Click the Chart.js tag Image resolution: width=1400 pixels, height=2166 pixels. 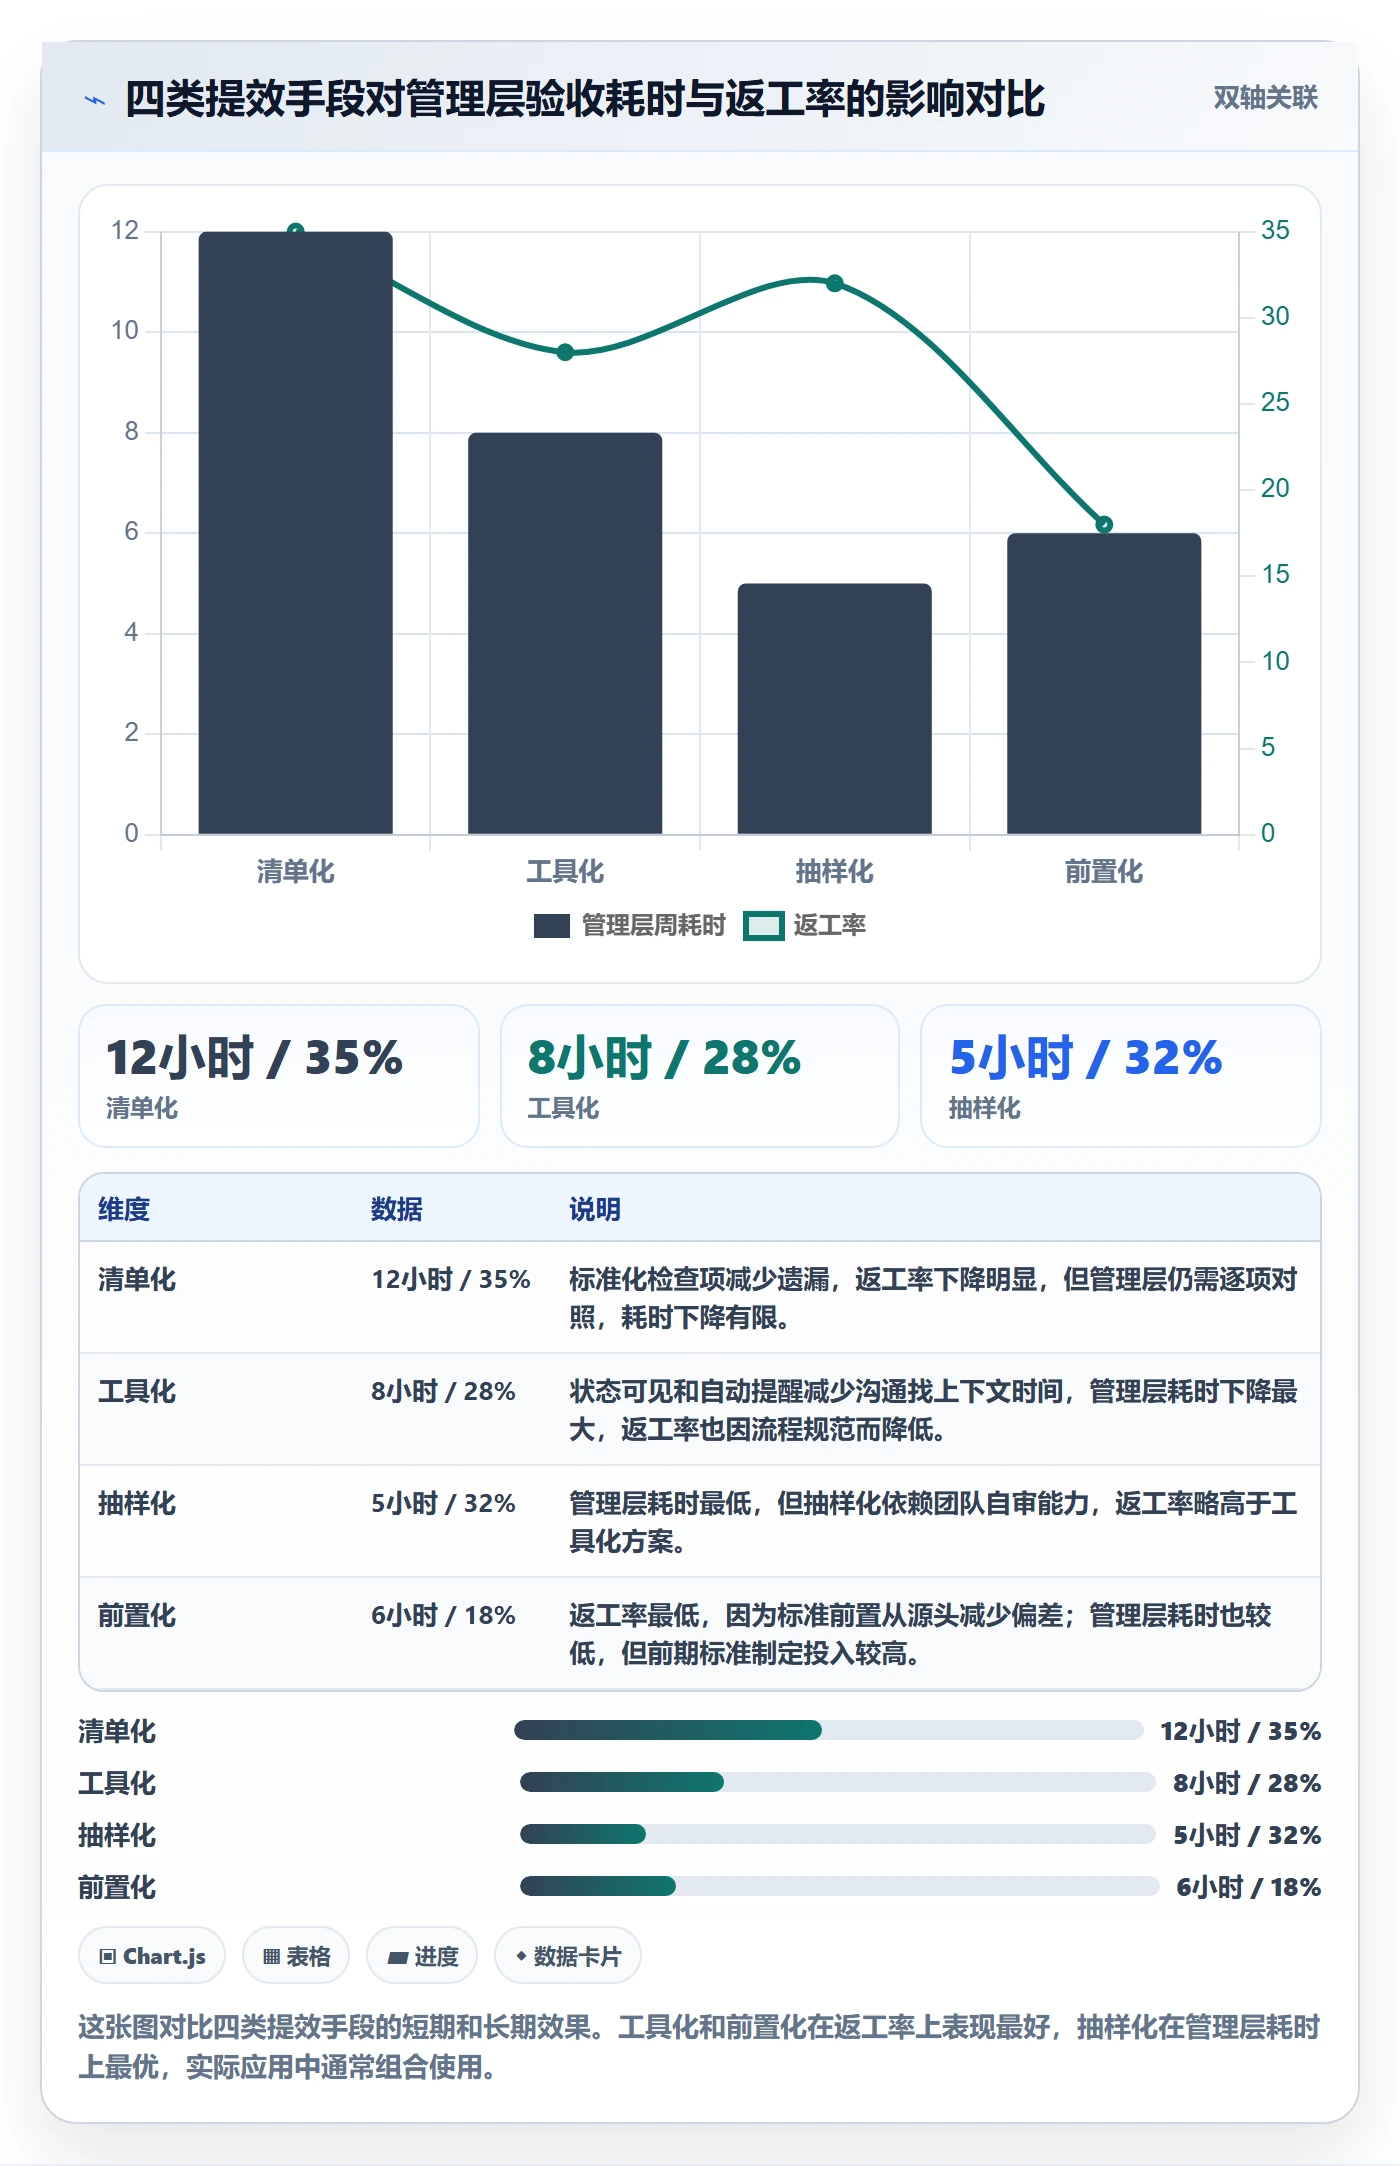(x=152, y=1956)
